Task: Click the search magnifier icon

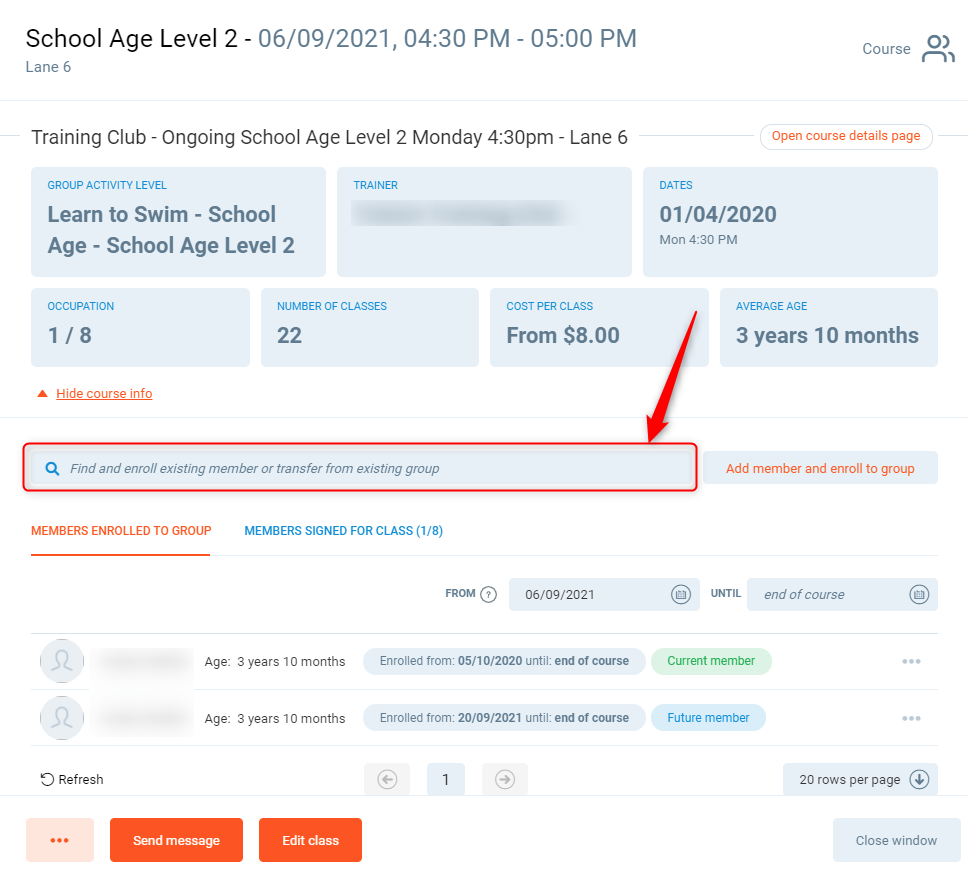Action: coord(52,468)
